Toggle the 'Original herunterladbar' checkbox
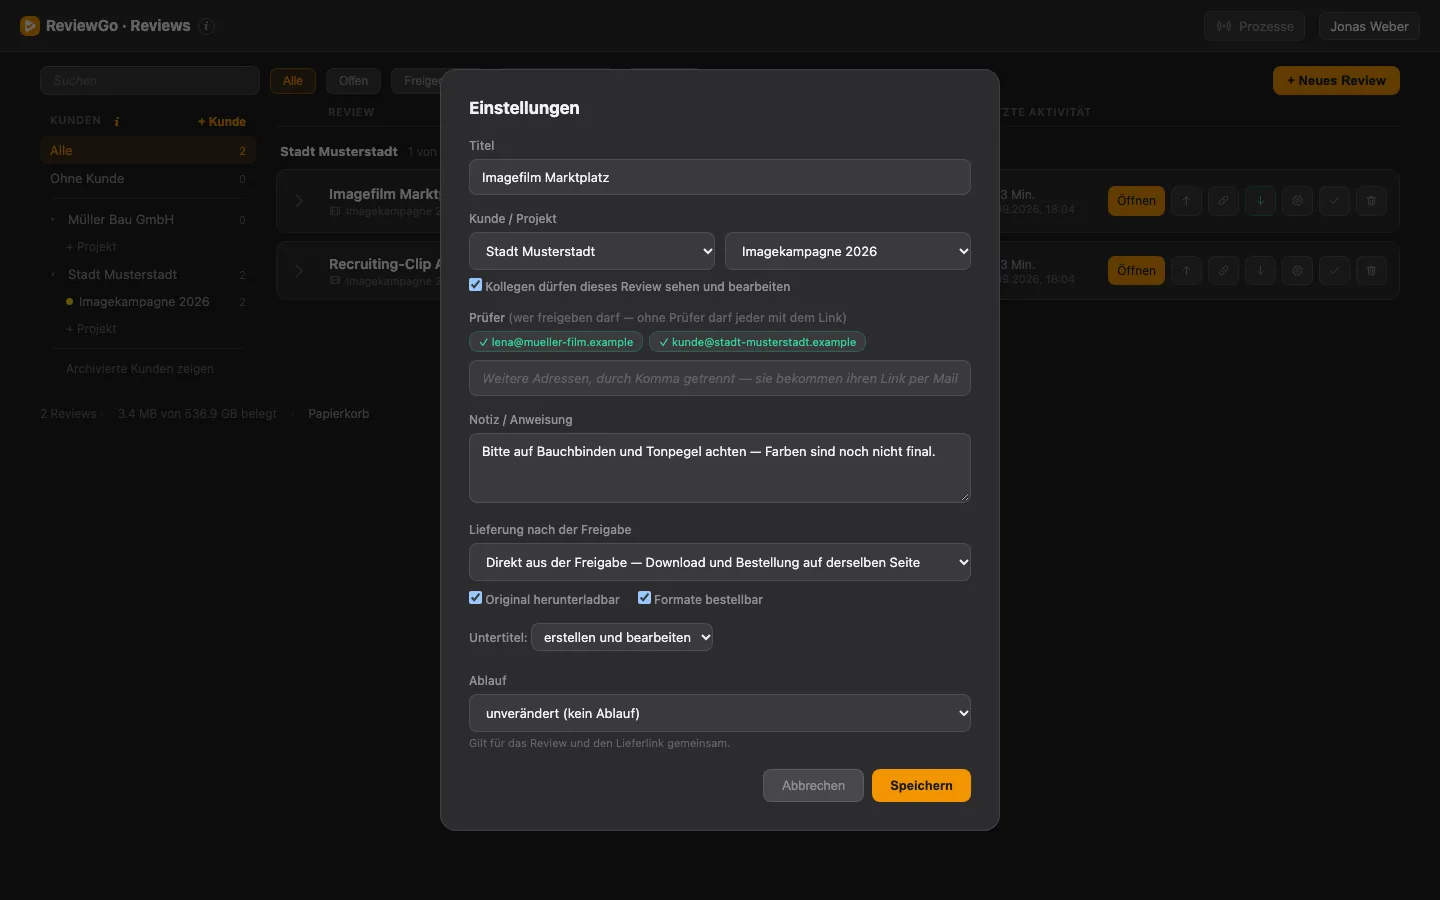Screen dimensions: 1440x900 476,598
